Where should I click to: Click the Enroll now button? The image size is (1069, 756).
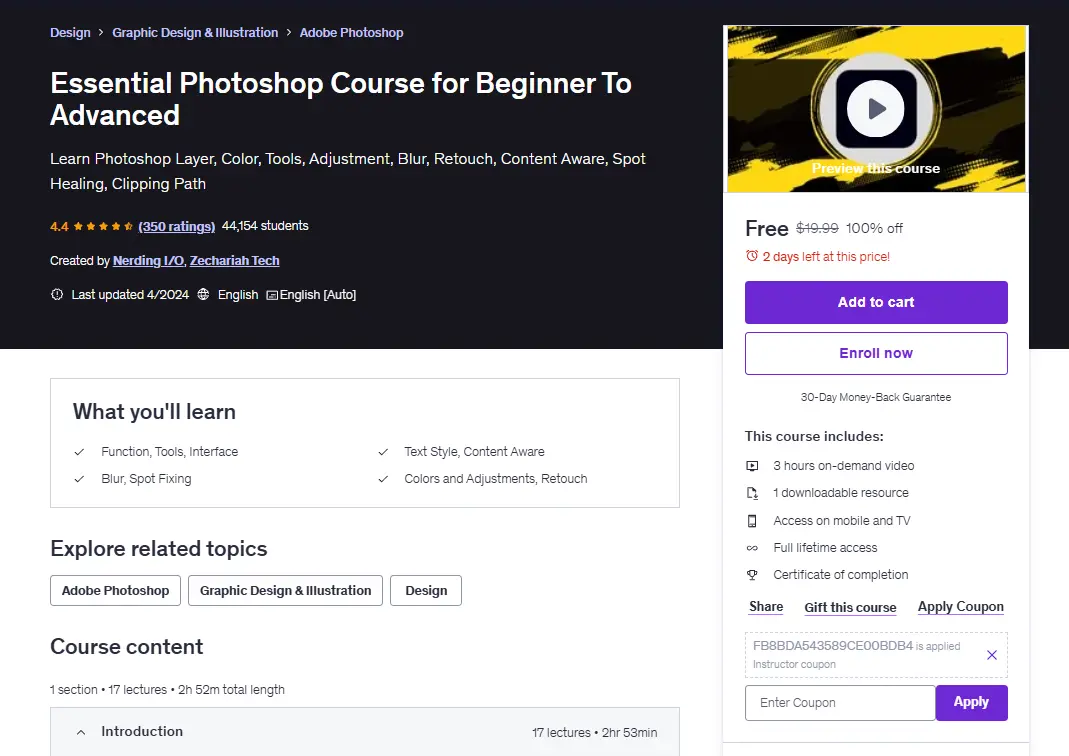pos(876,353)
